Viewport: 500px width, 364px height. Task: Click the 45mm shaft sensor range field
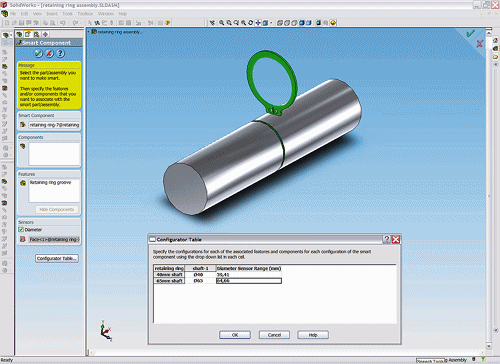[x=249, y=281]
